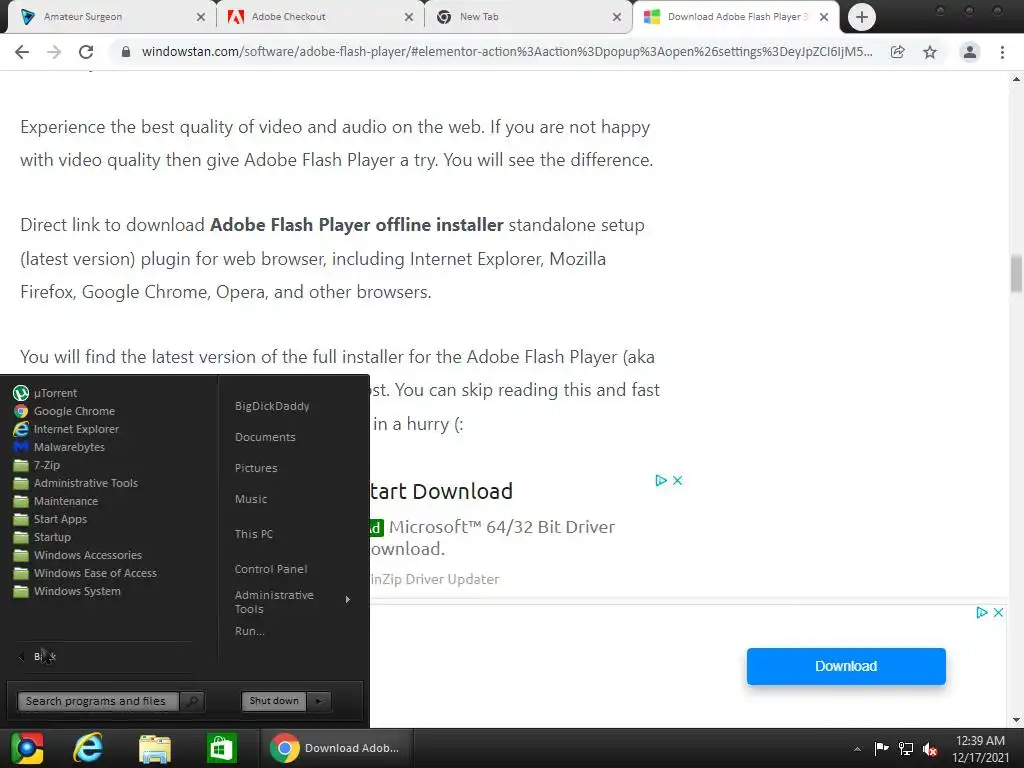The image size is (1024, 768).
Task: Click the Start Download ad headline
Action: (441, 491)
